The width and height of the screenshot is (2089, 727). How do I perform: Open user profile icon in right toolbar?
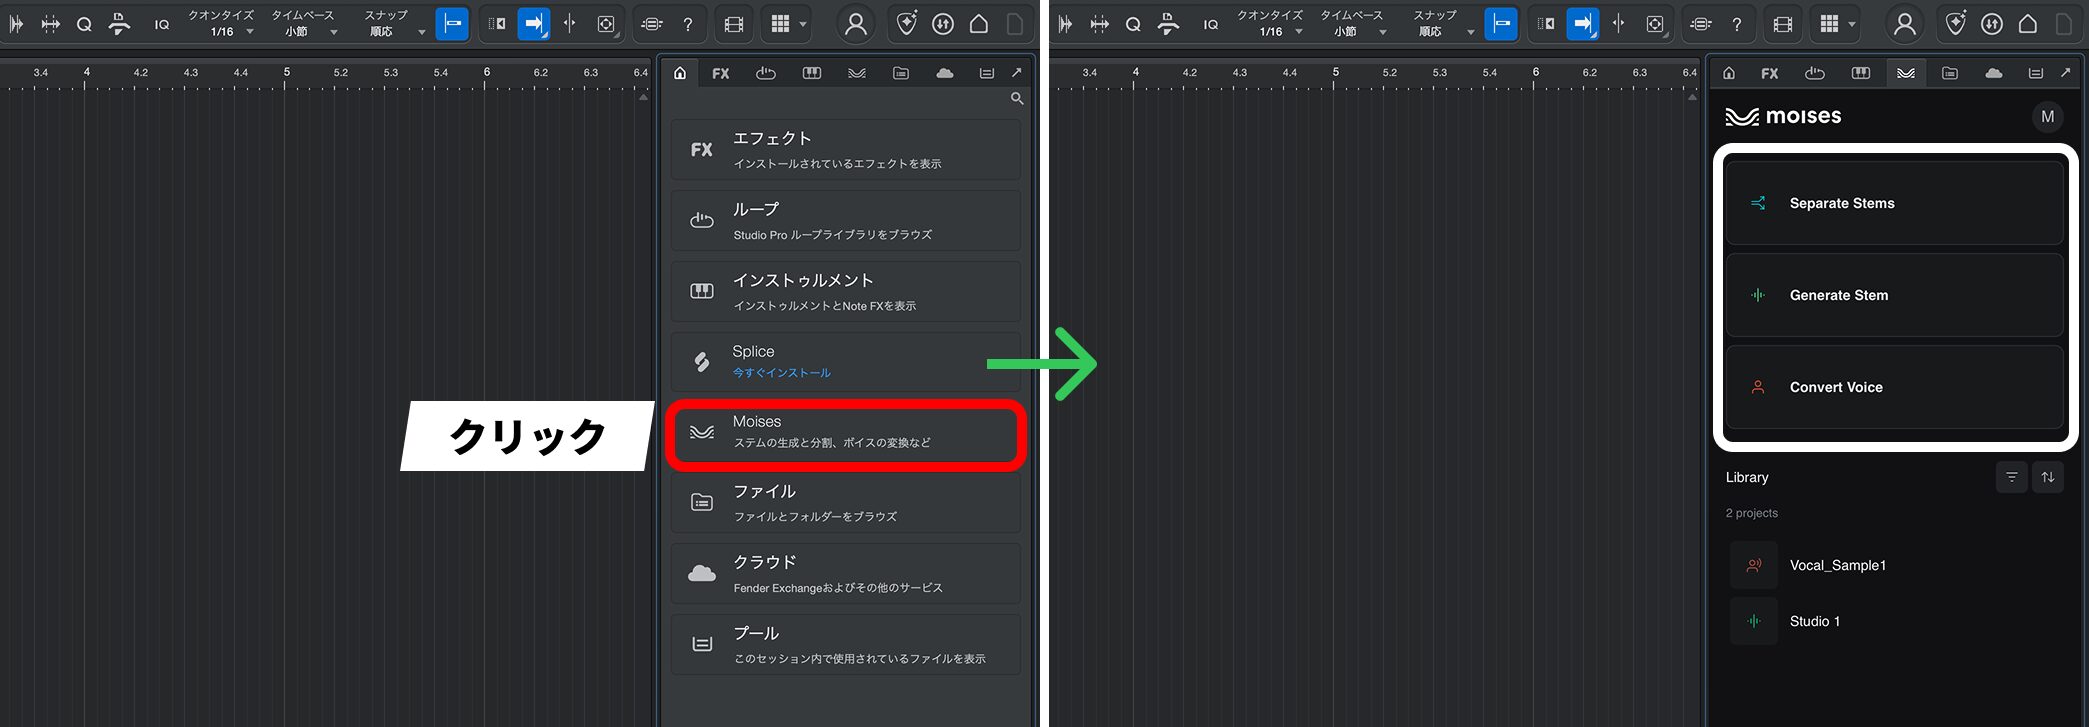1905,24
